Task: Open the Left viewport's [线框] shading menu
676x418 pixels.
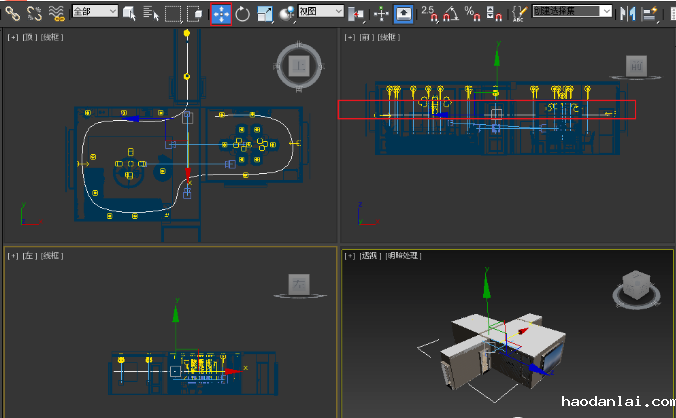Action: 52,256
